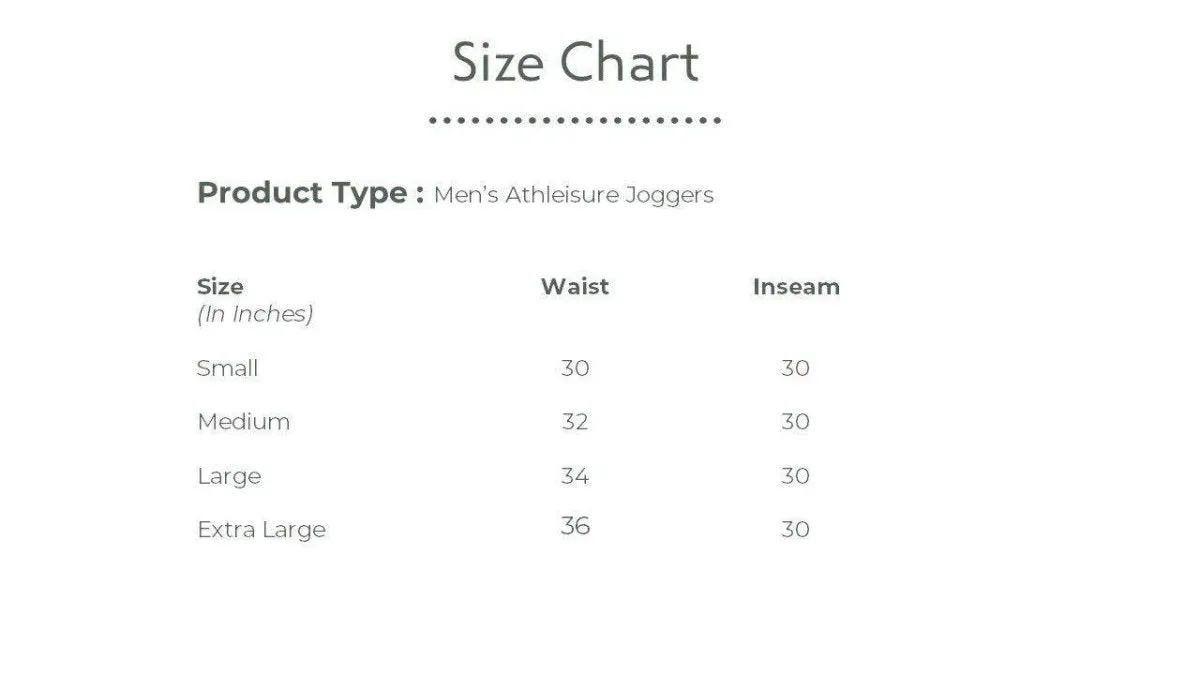Viewport: 1200px width, 675px height.
Task: Click the inseam value in Large row
Action: (x=795, y=476)
